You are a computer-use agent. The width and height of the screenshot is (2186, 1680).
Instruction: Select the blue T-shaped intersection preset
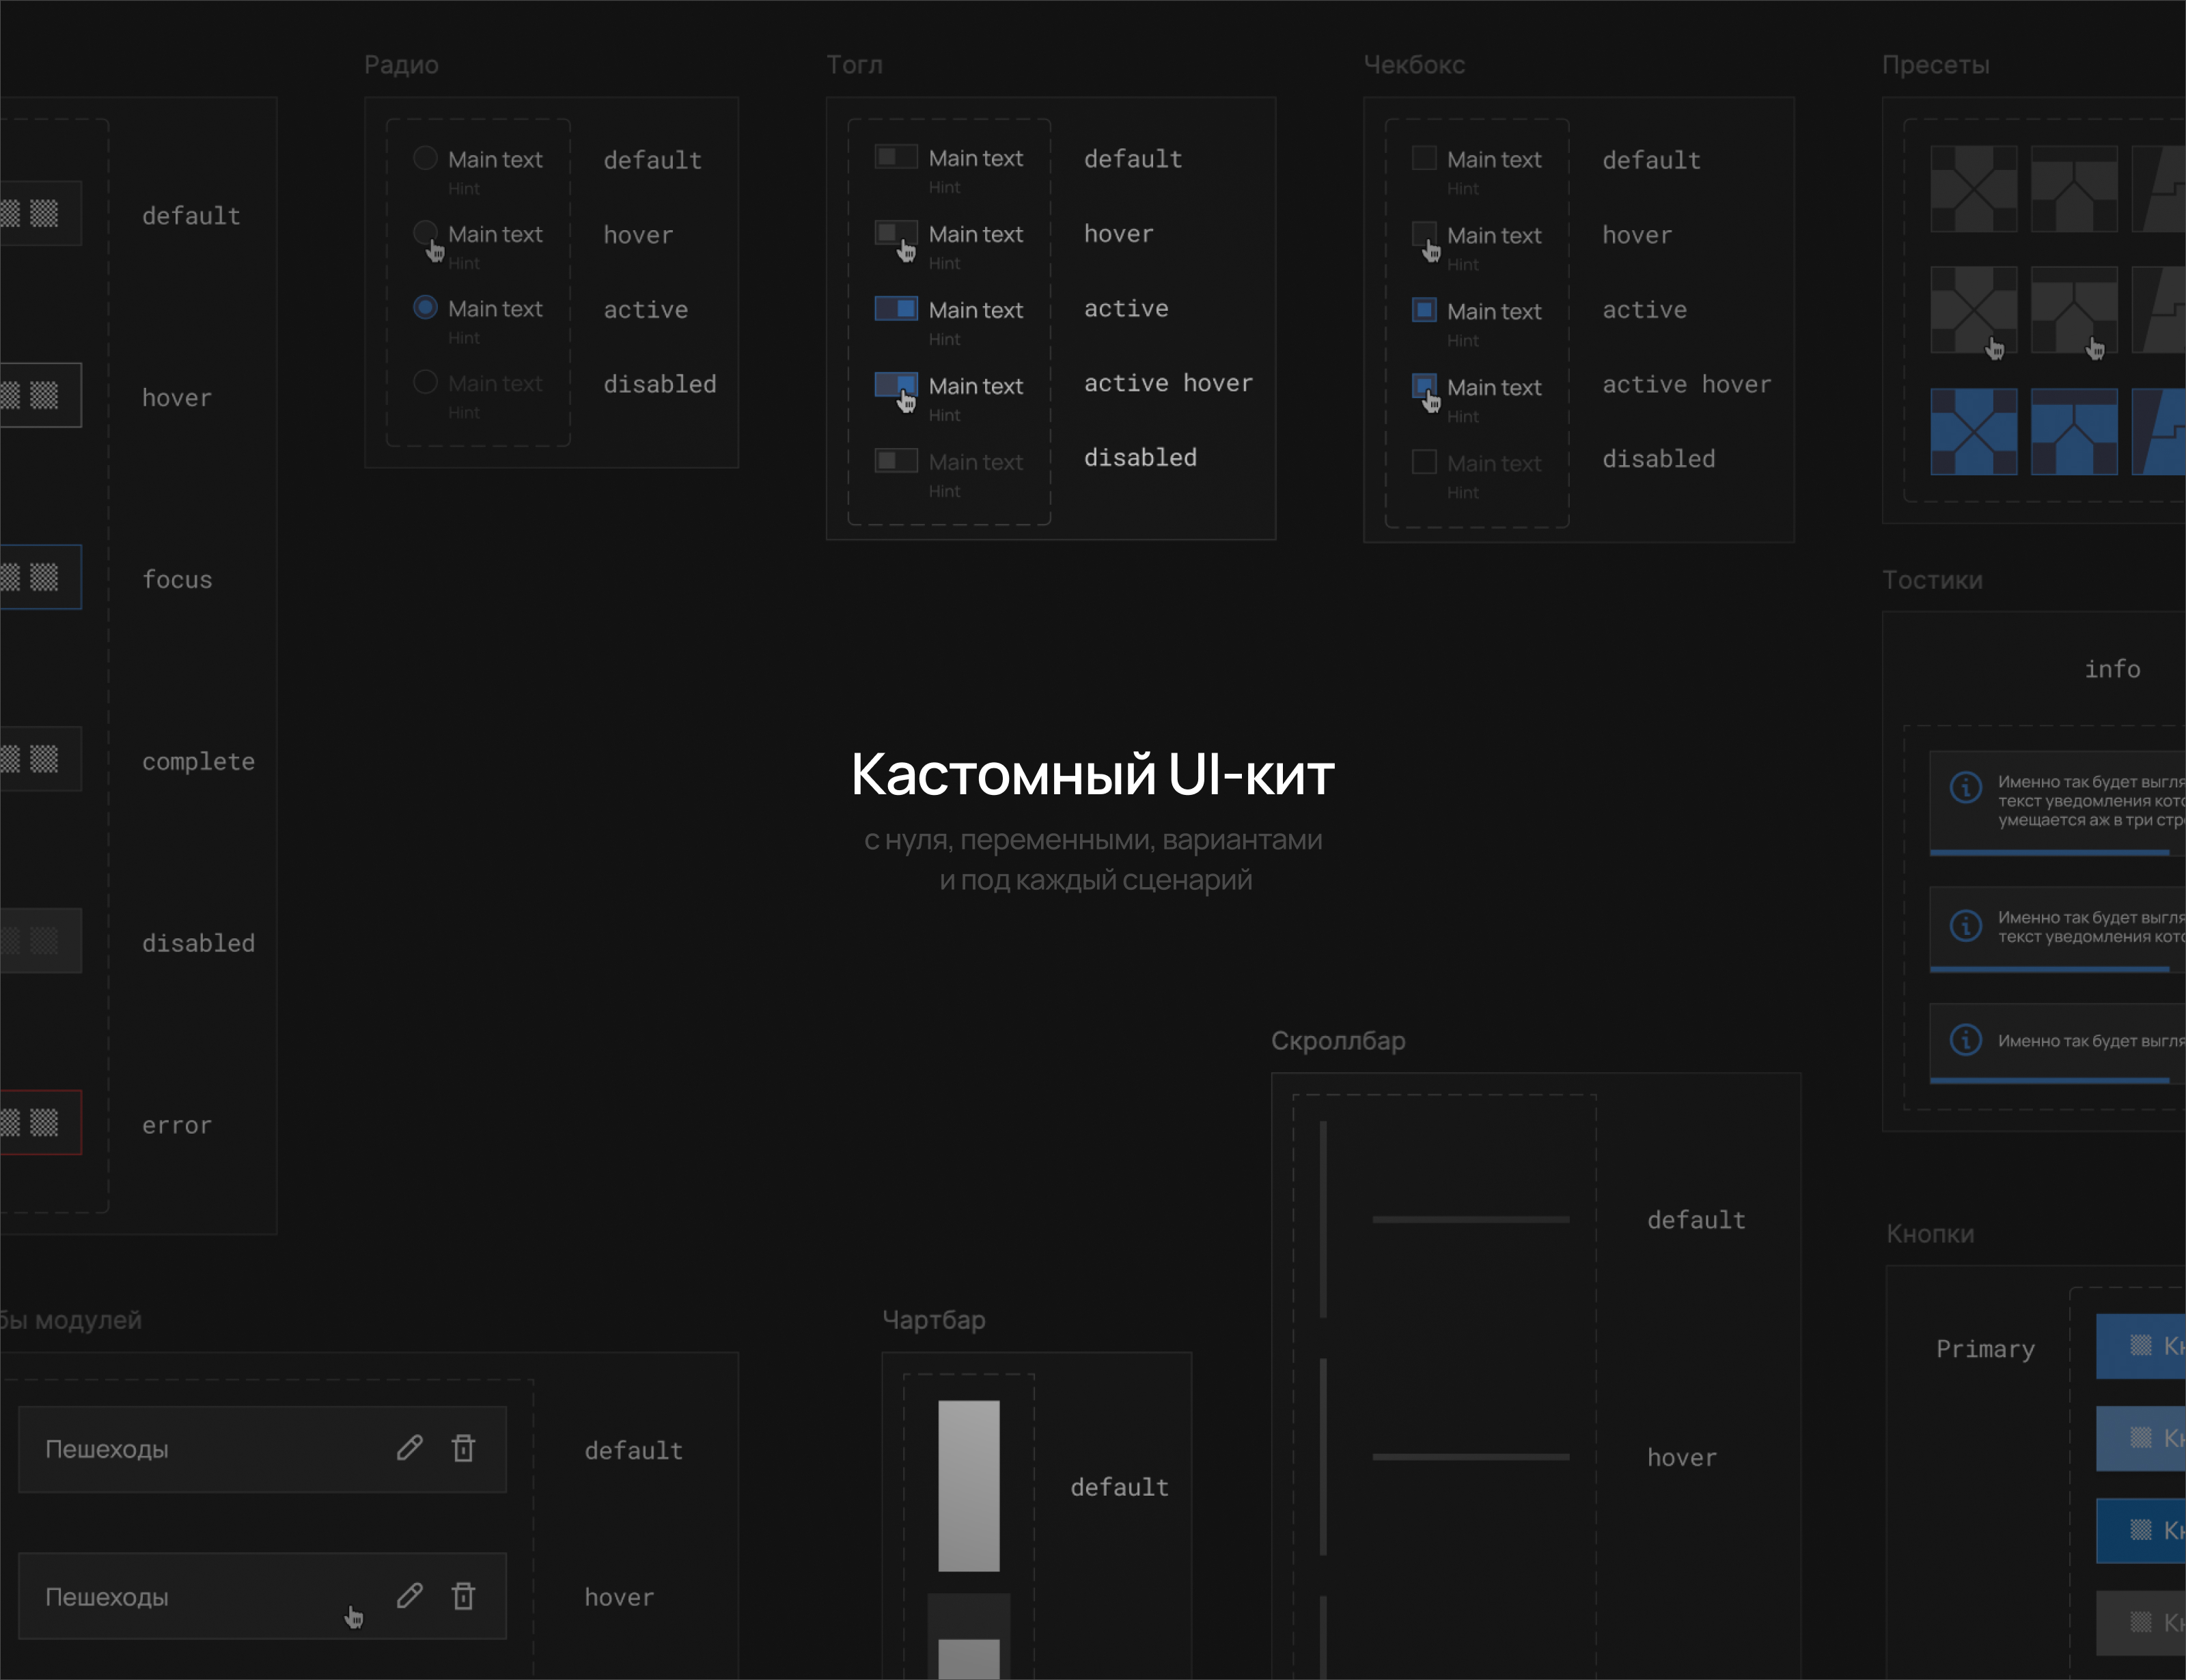tap(2074, 431)
